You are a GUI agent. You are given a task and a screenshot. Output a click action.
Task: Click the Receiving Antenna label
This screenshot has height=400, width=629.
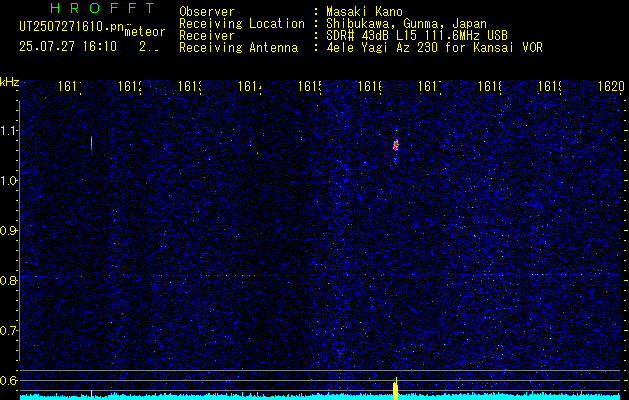[238, 48]
